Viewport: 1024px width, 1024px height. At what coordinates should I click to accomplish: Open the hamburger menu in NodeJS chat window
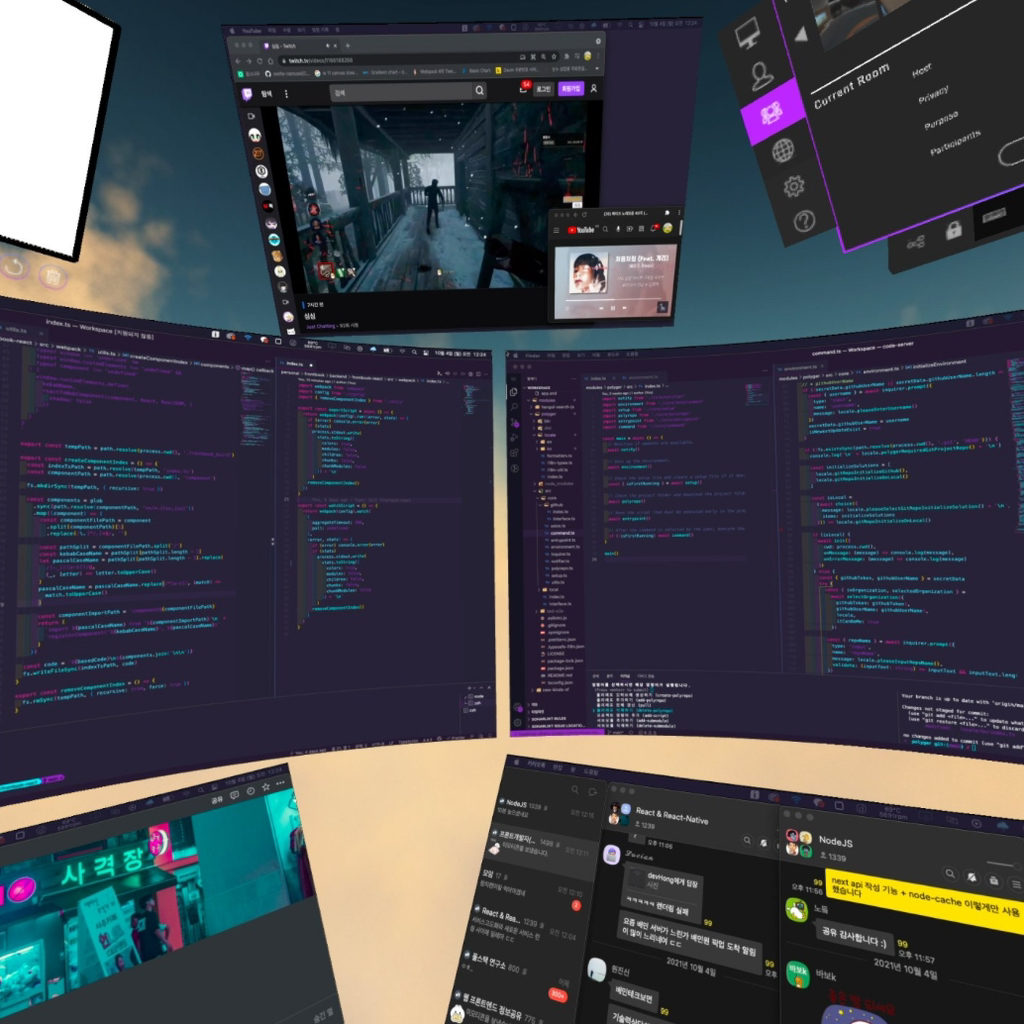coord(1016,884)
